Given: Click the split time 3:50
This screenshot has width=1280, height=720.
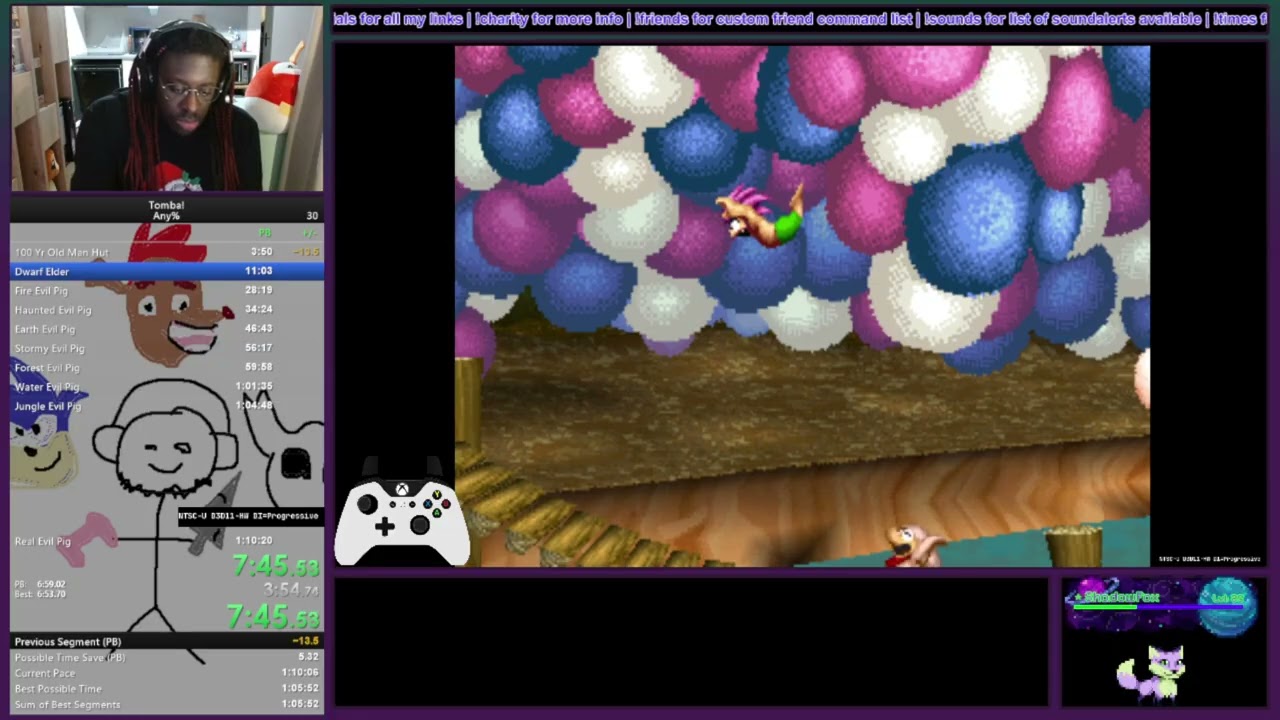Looking at the screenshot, I should coord(261,252).
